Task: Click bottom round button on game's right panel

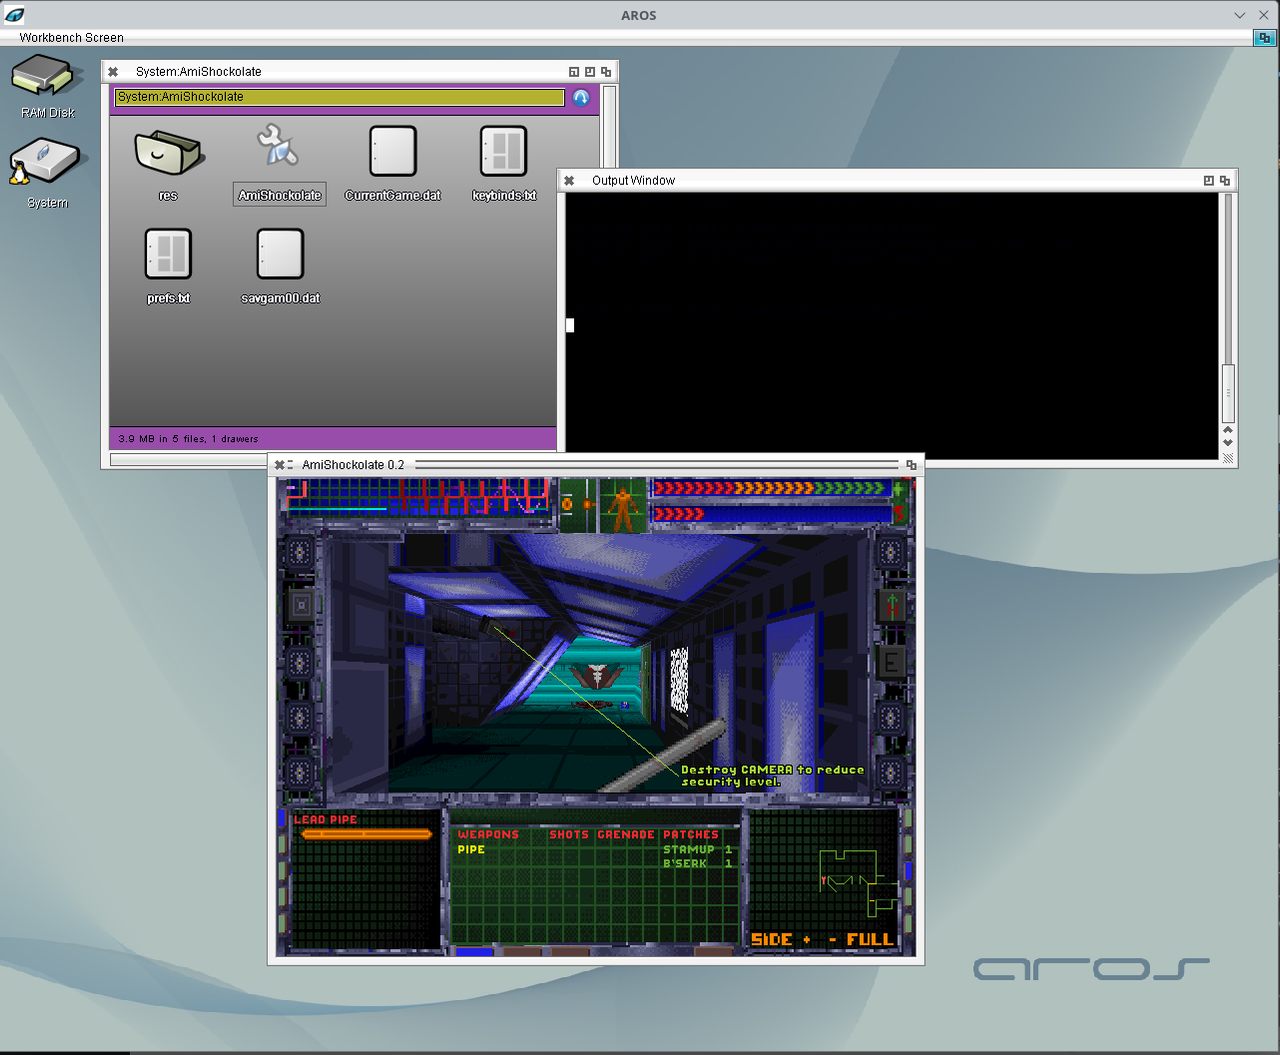Action: pyautogui.click(x=892, y=772)
